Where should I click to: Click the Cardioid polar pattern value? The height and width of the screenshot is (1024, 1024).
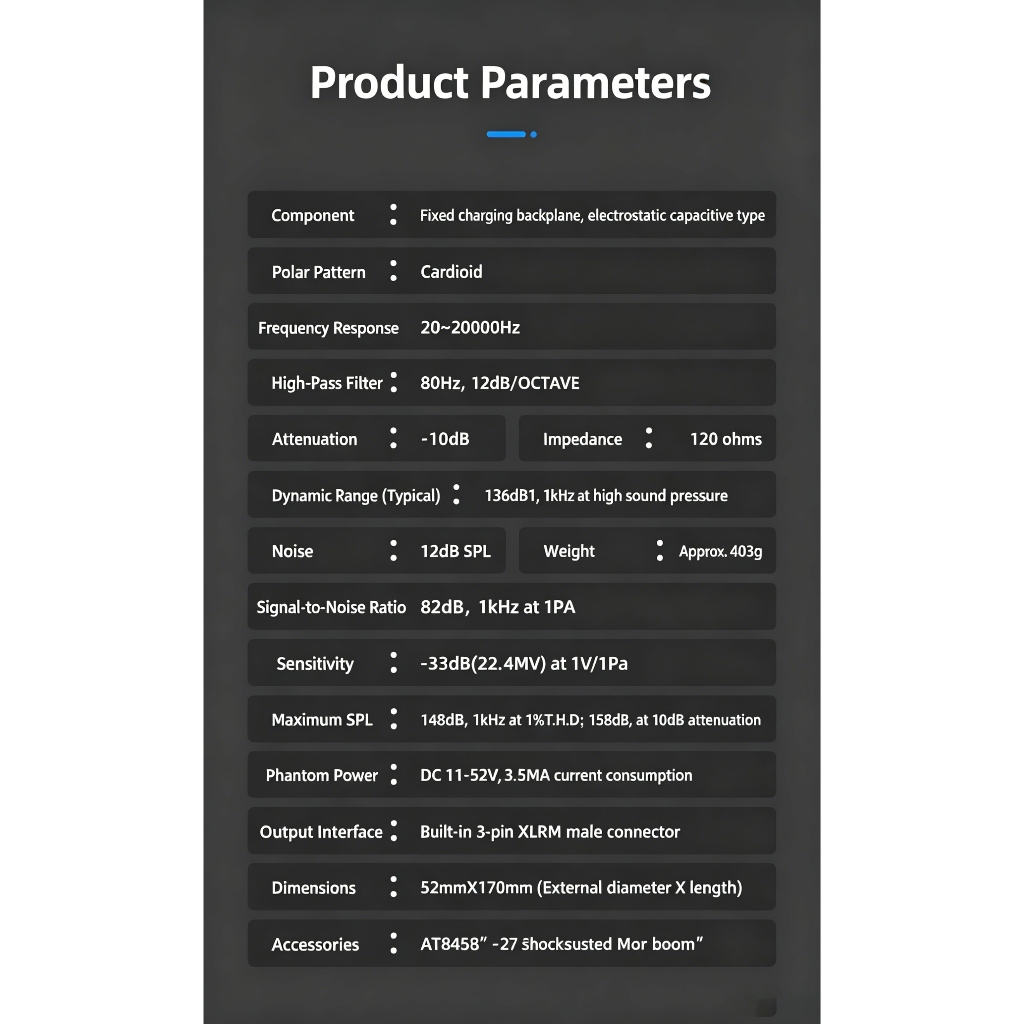coord(451,272)
